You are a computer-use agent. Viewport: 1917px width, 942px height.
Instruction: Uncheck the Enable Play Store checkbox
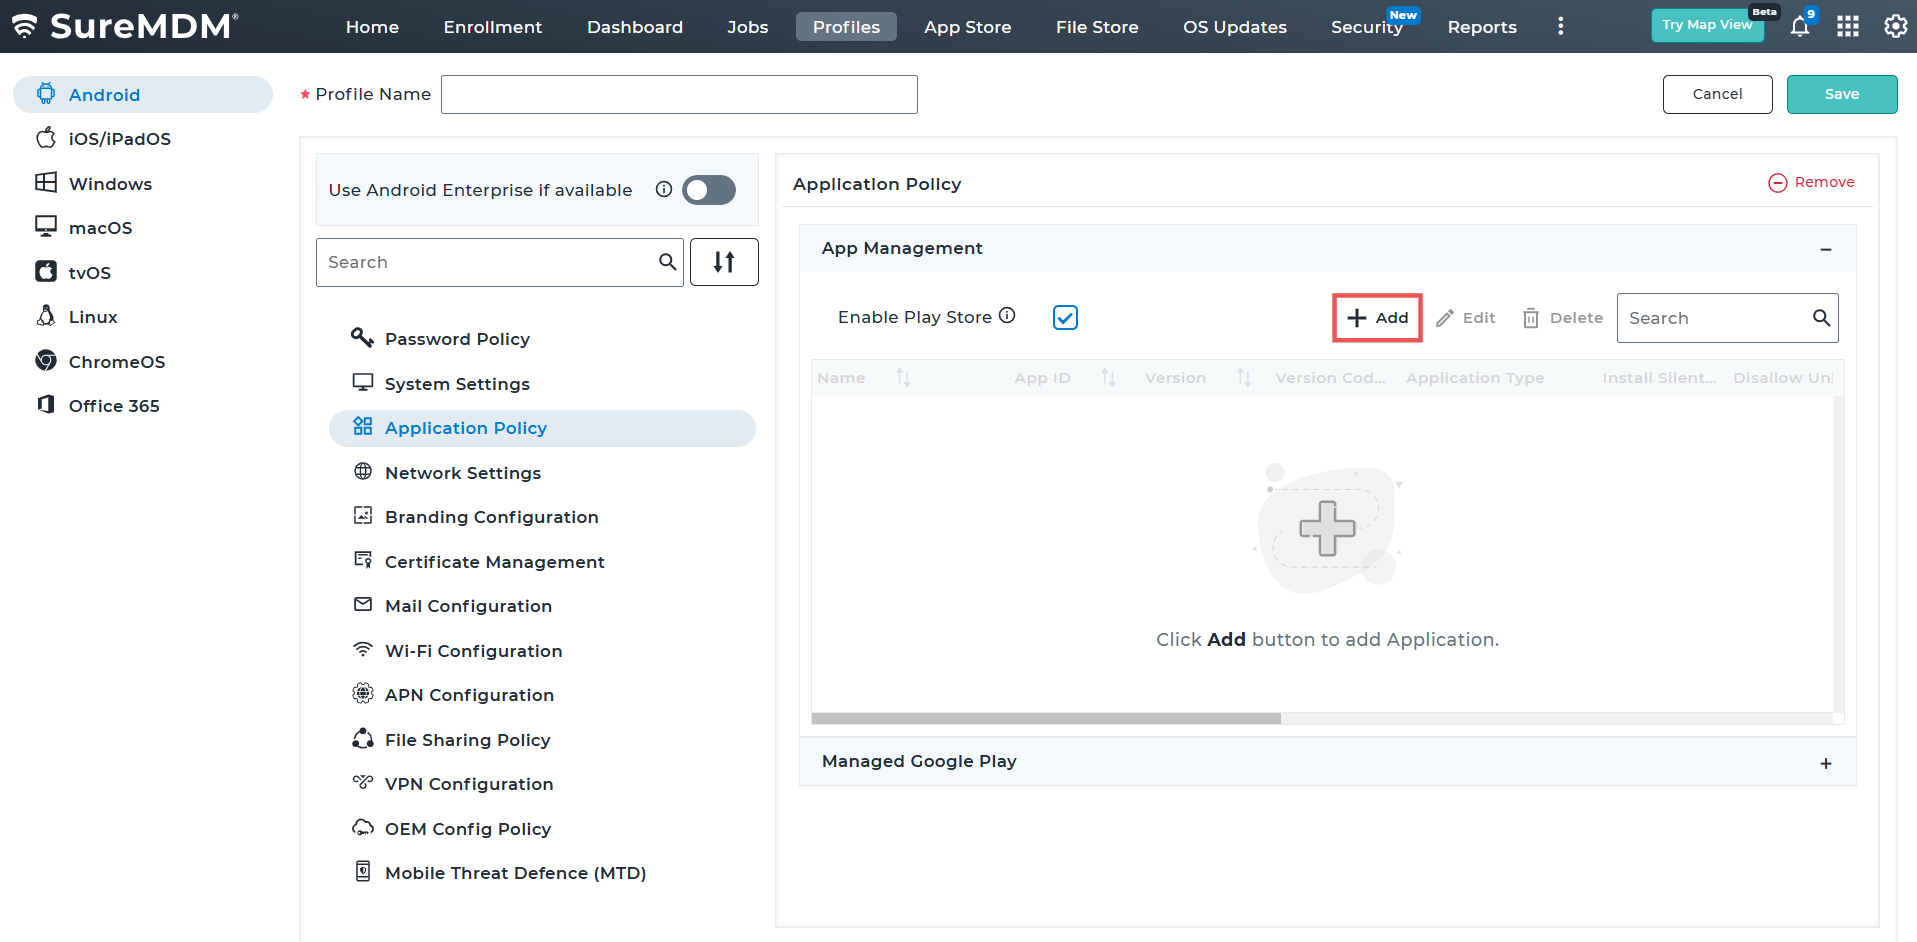click(1065, 318)
